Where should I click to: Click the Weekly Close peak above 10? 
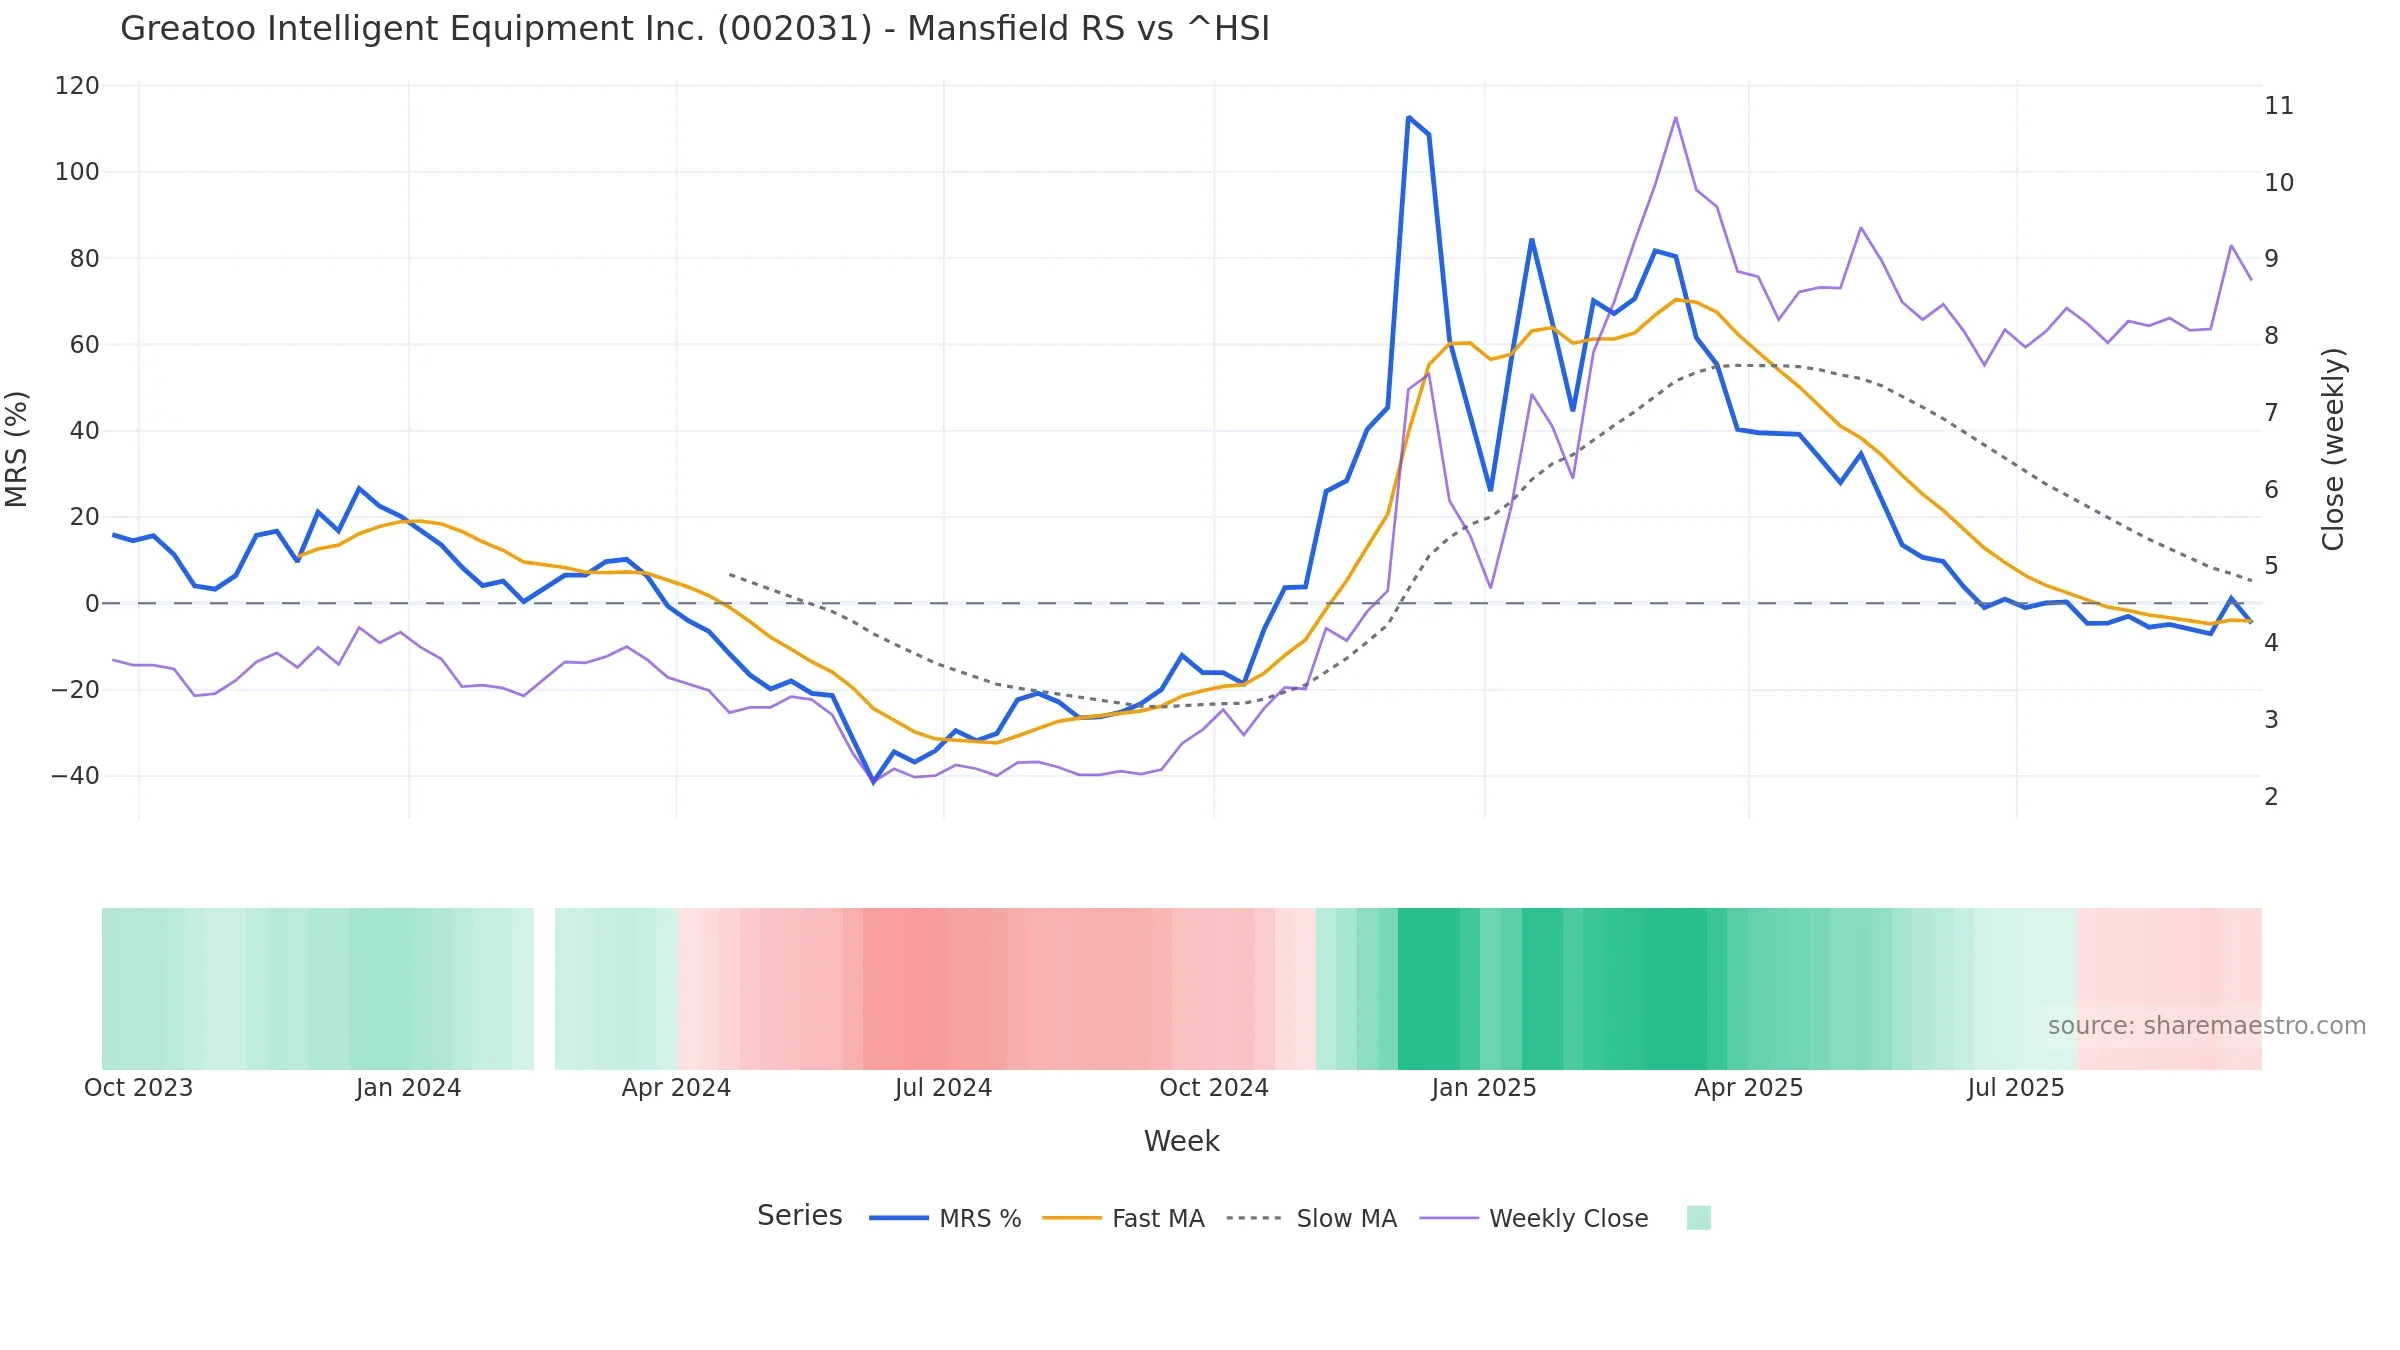click(1676, 118)
